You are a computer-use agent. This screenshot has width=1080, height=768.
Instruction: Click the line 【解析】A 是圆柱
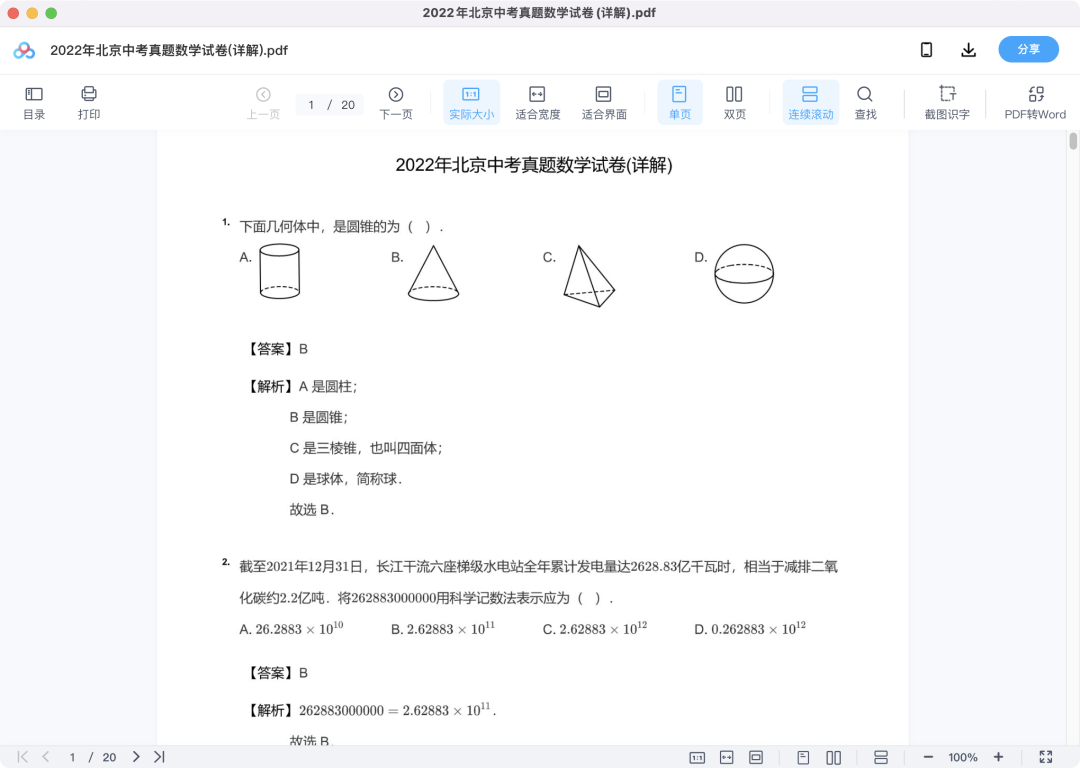coord(301,387)
